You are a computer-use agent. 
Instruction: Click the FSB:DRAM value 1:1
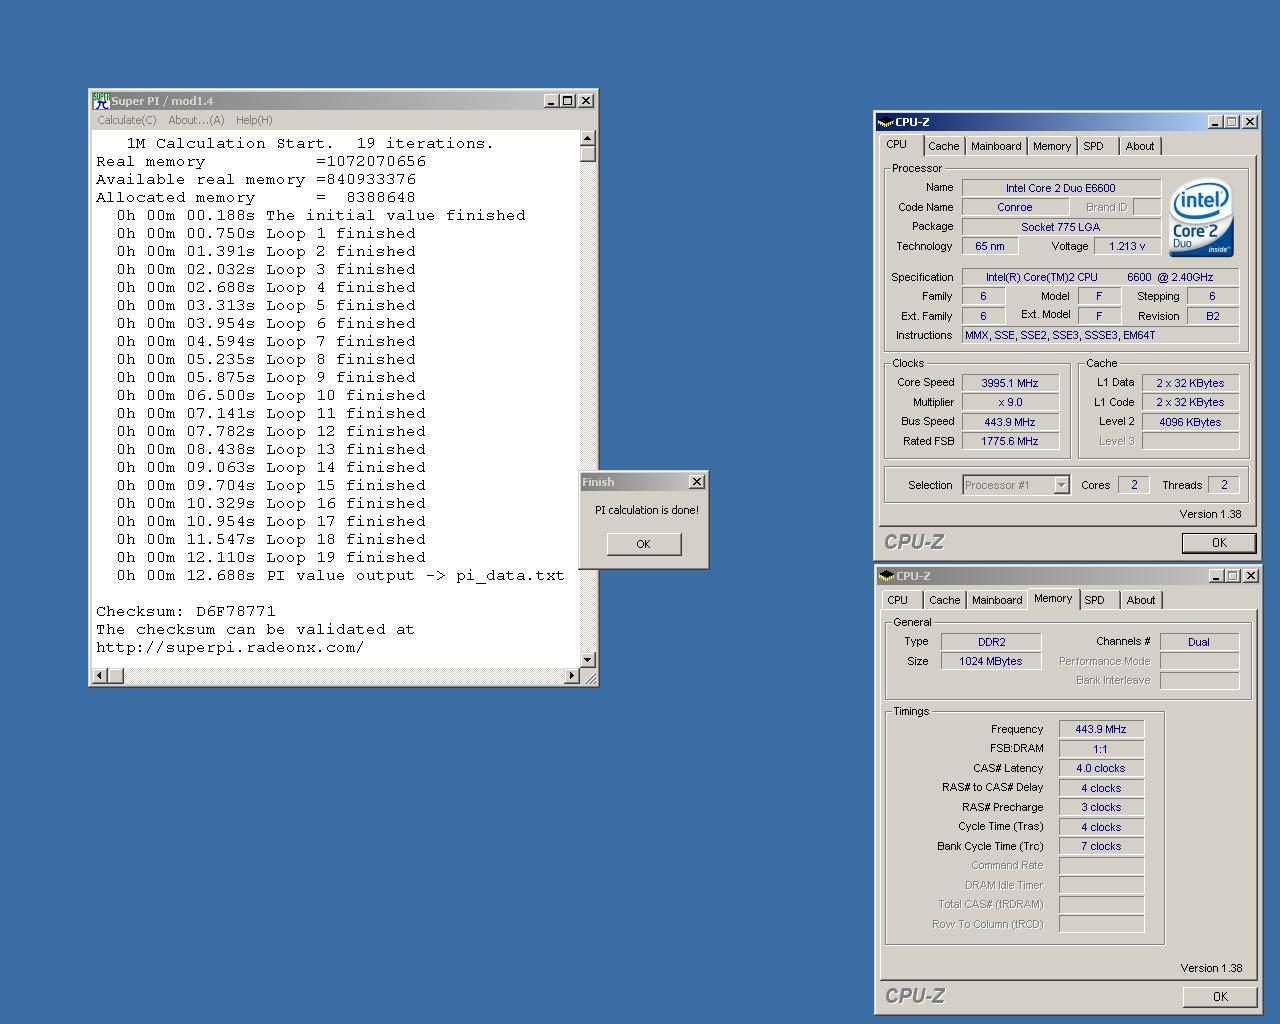1101,749
